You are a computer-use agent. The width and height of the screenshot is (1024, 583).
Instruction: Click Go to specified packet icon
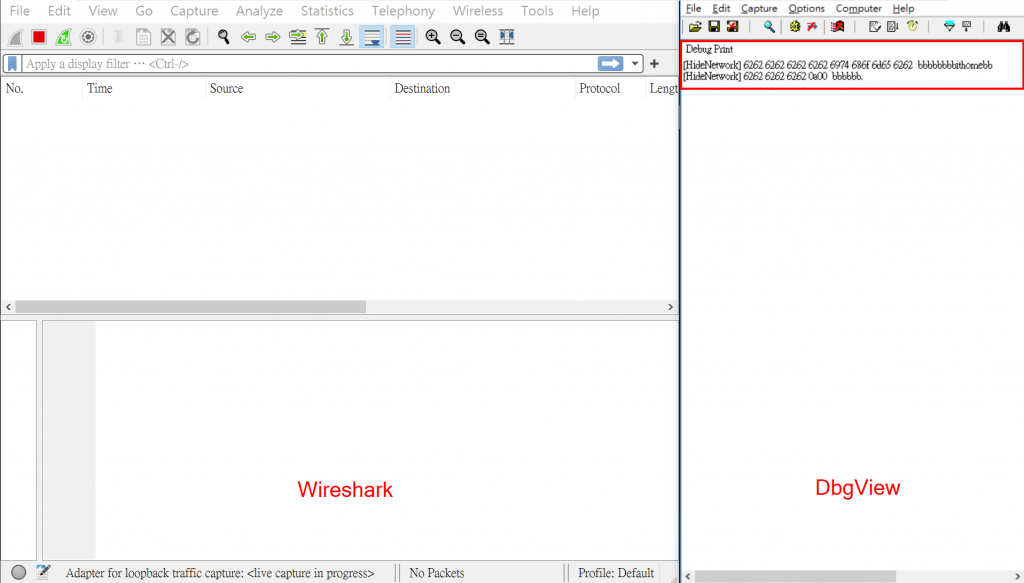[298, 37]
